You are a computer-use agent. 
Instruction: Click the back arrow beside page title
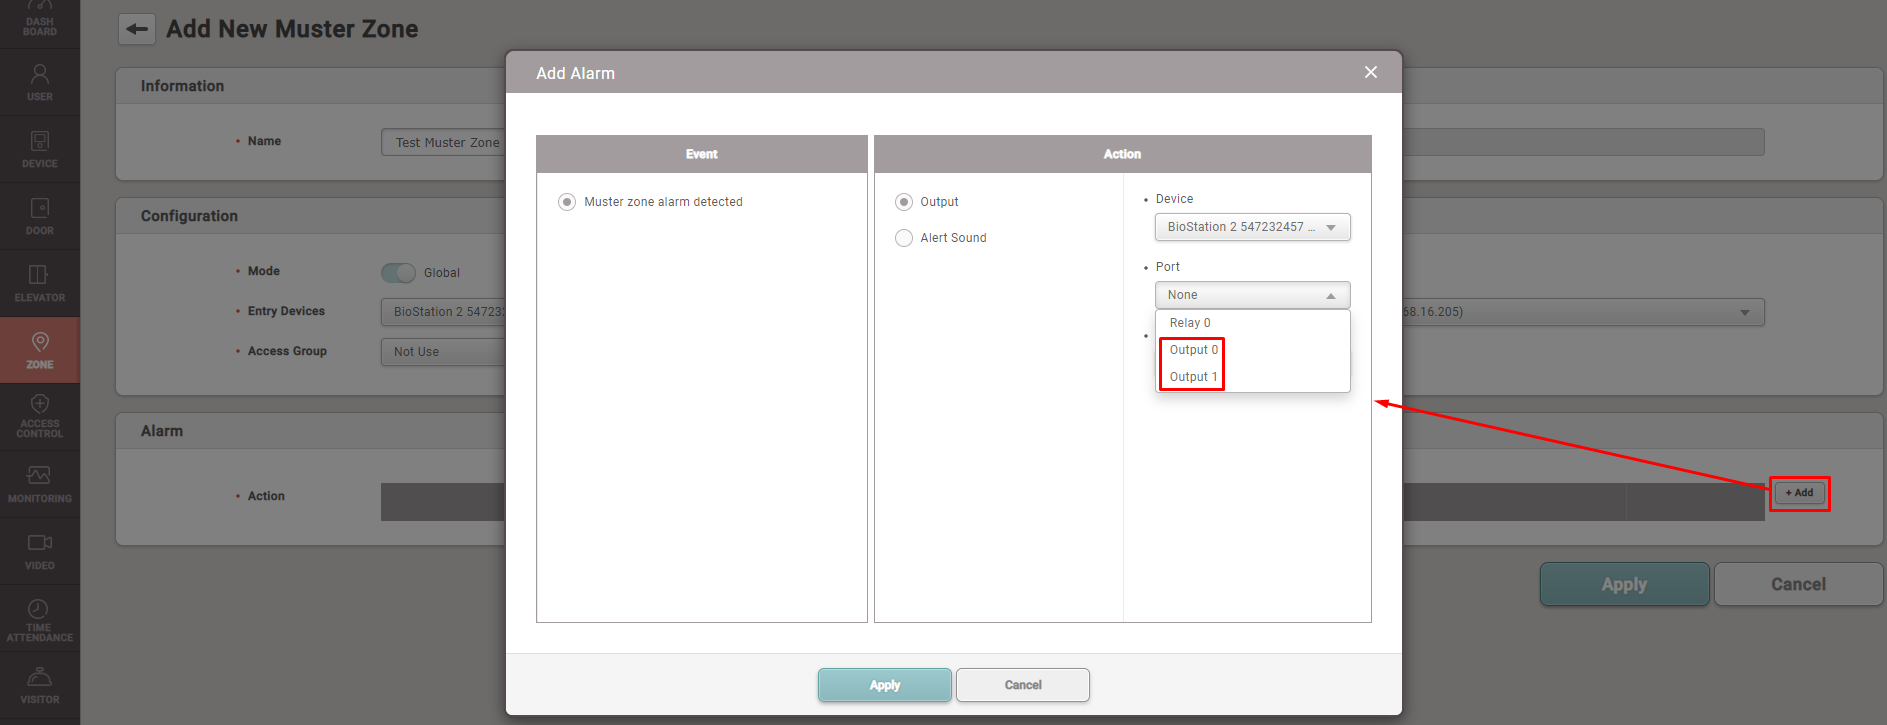coord(137,29)
